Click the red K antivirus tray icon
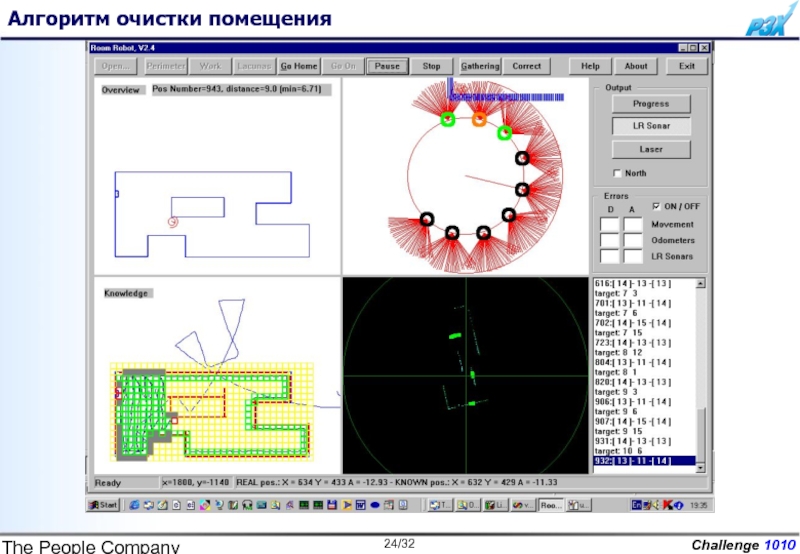The height and width of the screenshot is (554, 800). click(x=667, y=505)
